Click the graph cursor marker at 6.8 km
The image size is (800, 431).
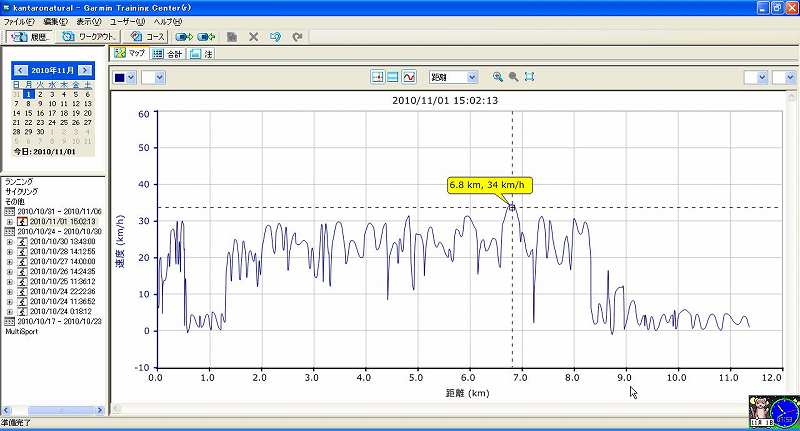pyautogui.click(x=512, y=207)
